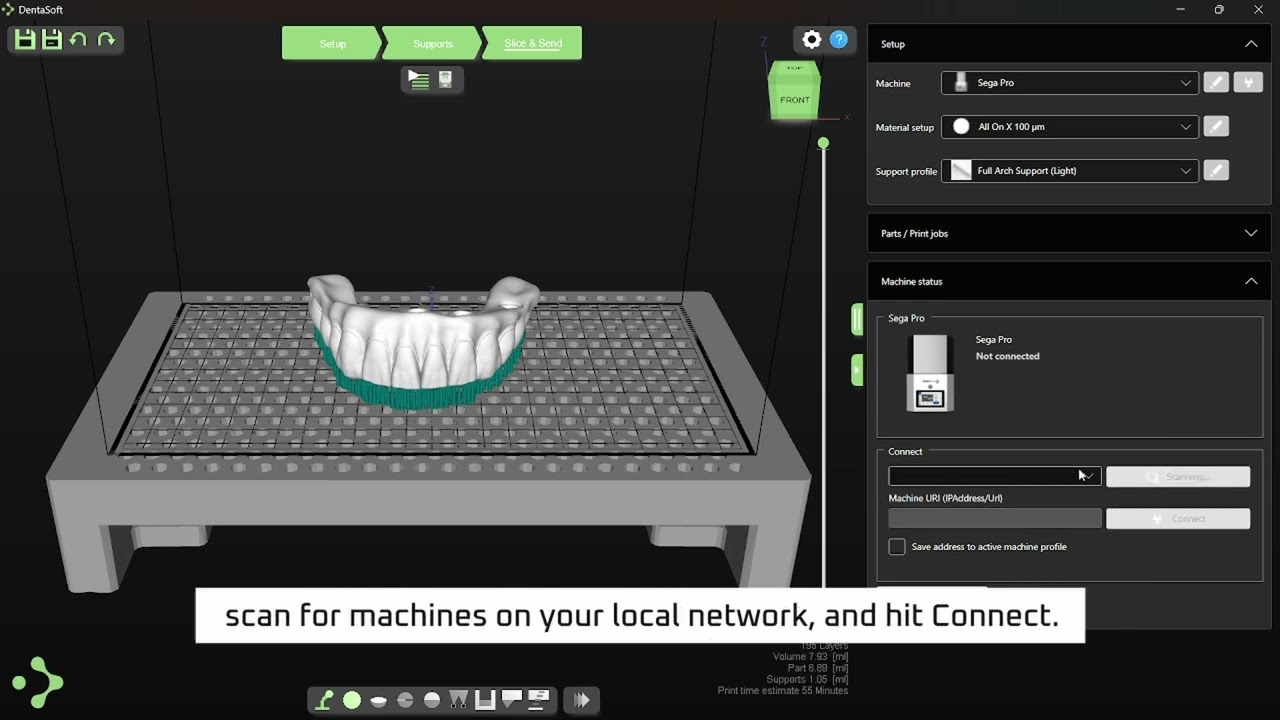The width and height of the screenshot is (1280, 720).
Task: Click the Machine URI address input field
Action: [x=995, y=518]
